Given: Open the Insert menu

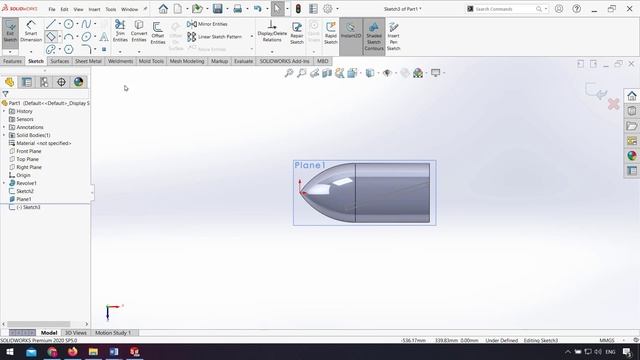Looking at the screenshot, I should tap(94, 9).
